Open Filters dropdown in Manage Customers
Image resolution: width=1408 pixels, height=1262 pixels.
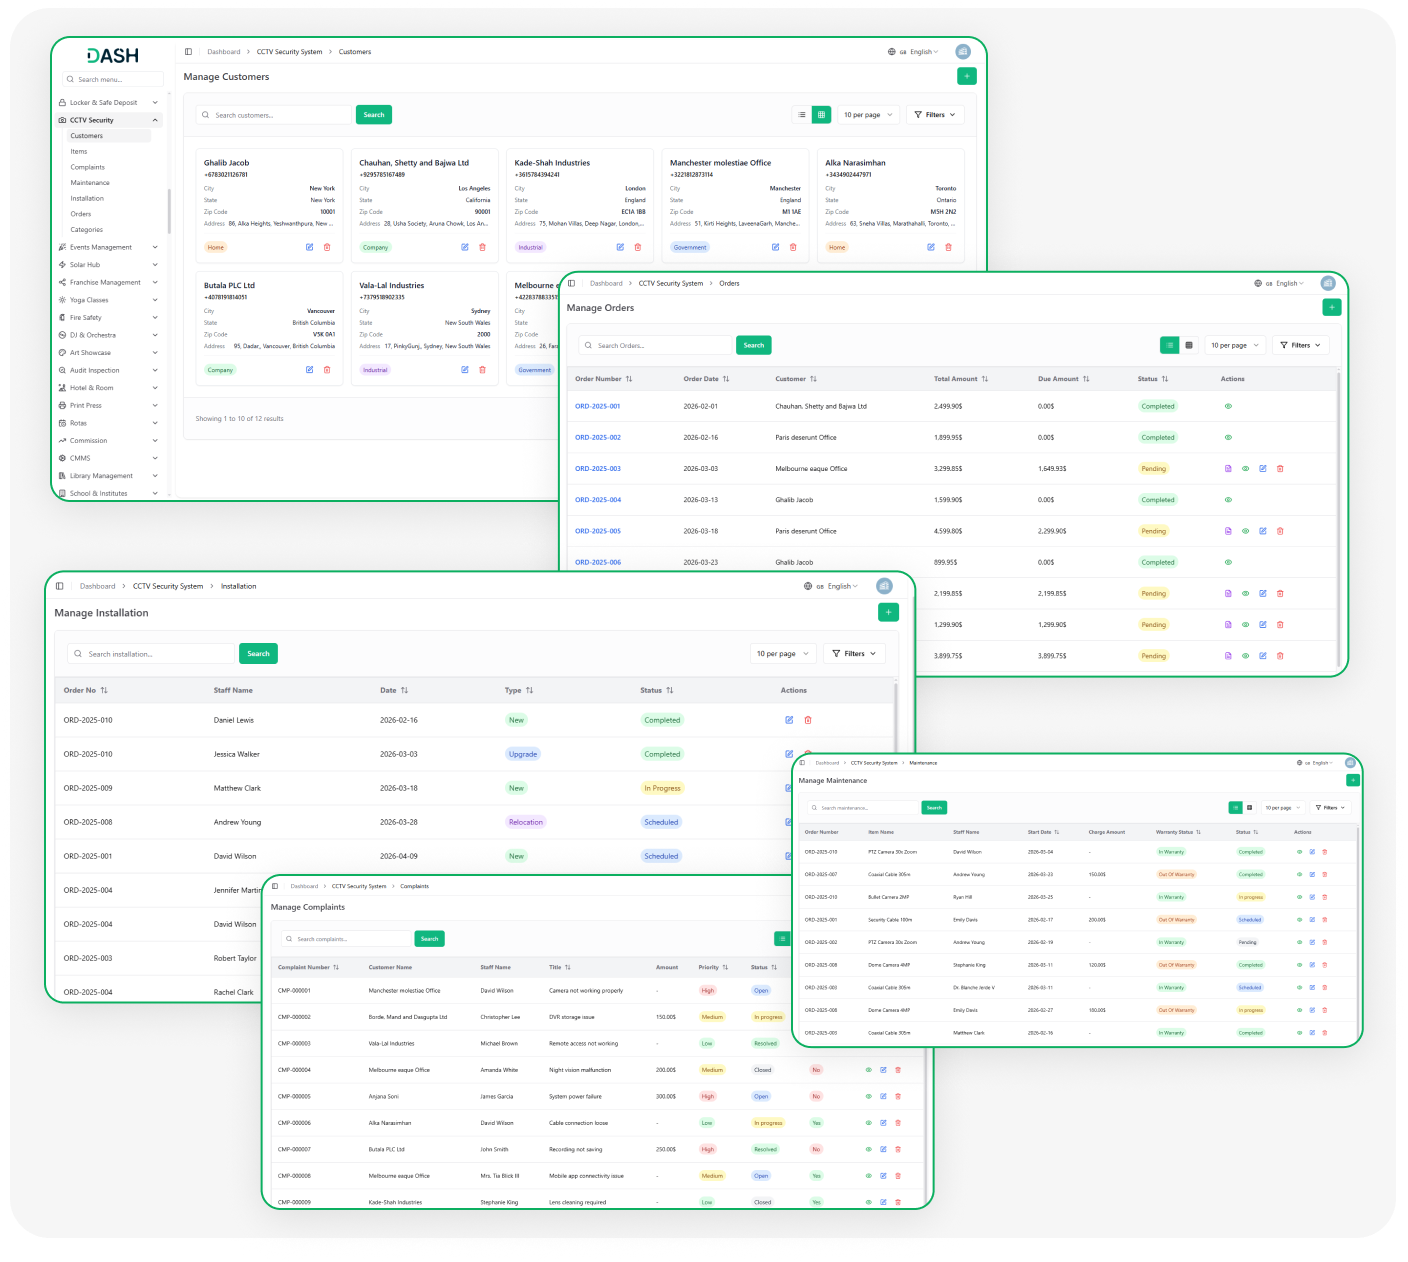935,115
